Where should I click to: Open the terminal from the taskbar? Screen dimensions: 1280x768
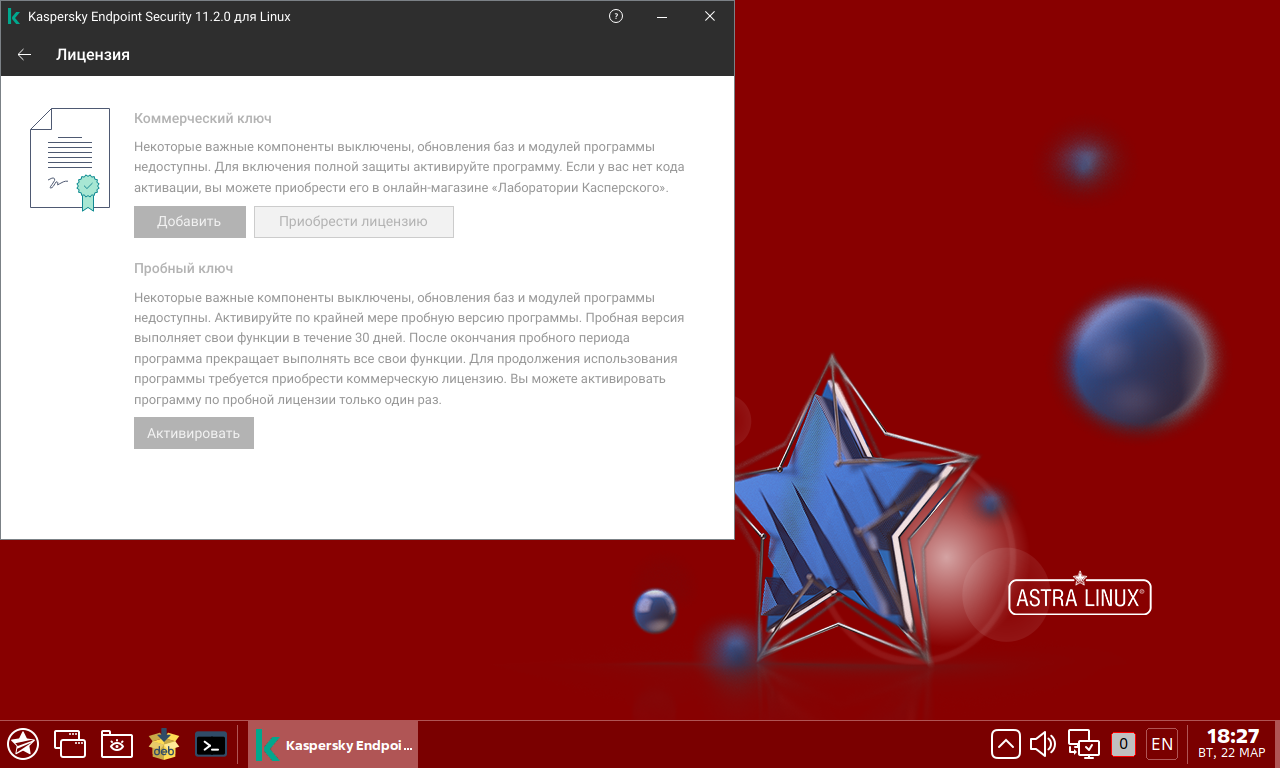tap(211, 744)
